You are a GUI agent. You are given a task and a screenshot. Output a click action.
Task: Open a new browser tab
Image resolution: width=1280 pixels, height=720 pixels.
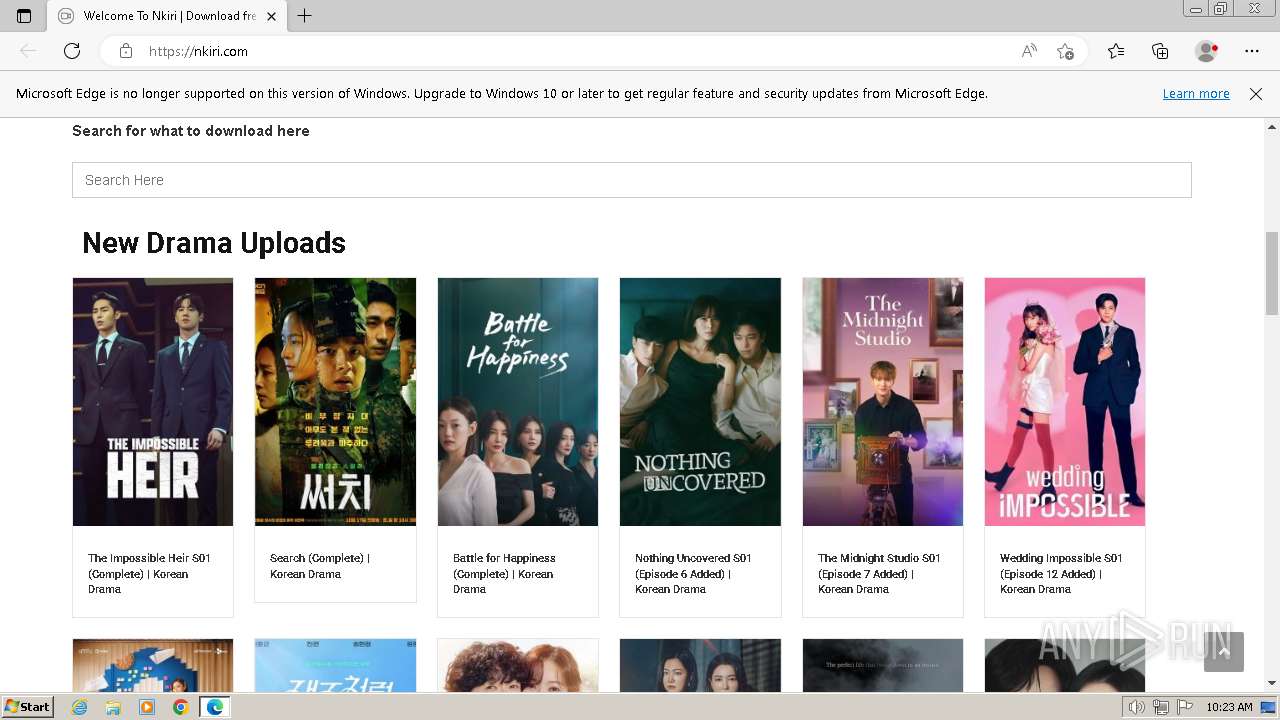[305, 16]
